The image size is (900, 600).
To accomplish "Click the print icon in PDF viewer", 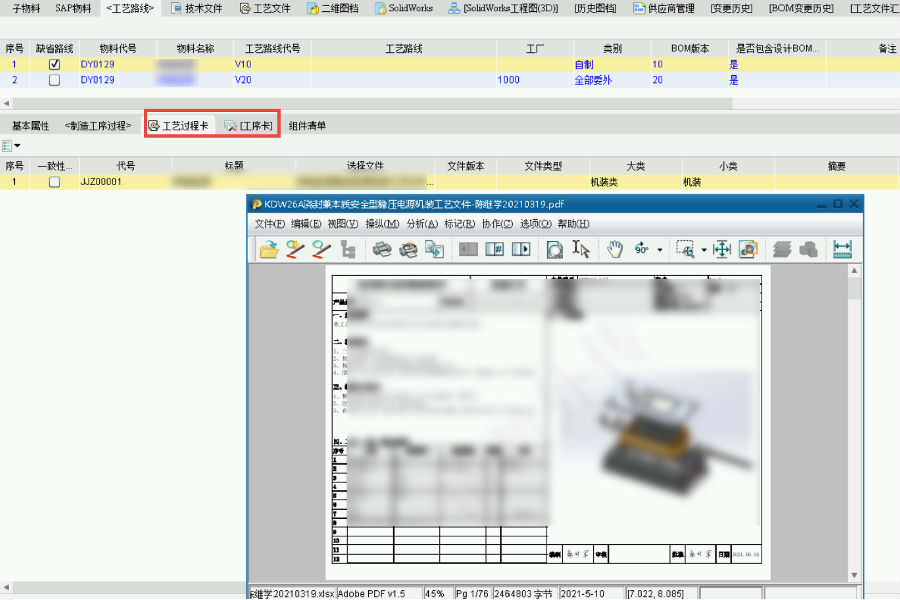I will coord(381,249).
